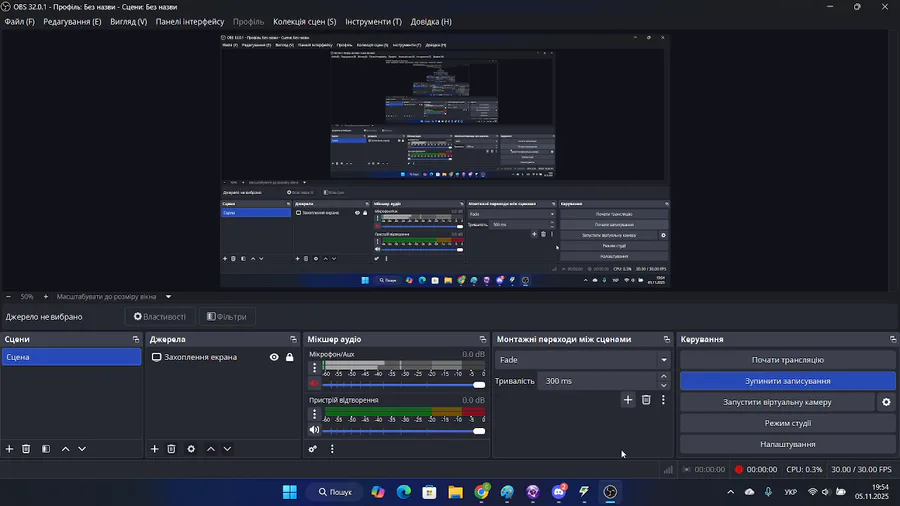Move selected source up with arrow
Image resolution: width=900 pixels, height=506 pixels.
(x=211, y=449)
